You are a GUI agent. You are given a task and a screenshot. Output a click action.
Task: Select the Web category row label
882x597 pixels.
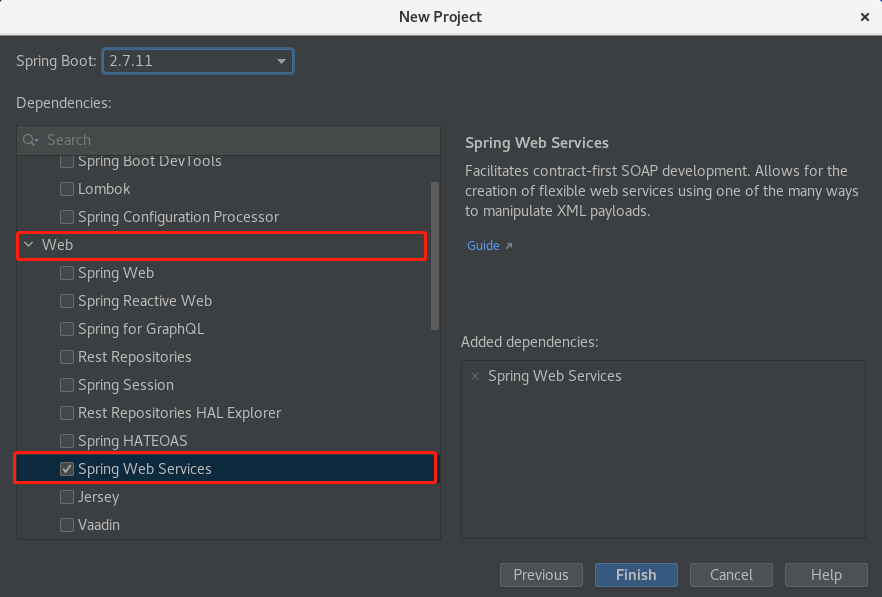pyautogui.click(x=57, y=245)
